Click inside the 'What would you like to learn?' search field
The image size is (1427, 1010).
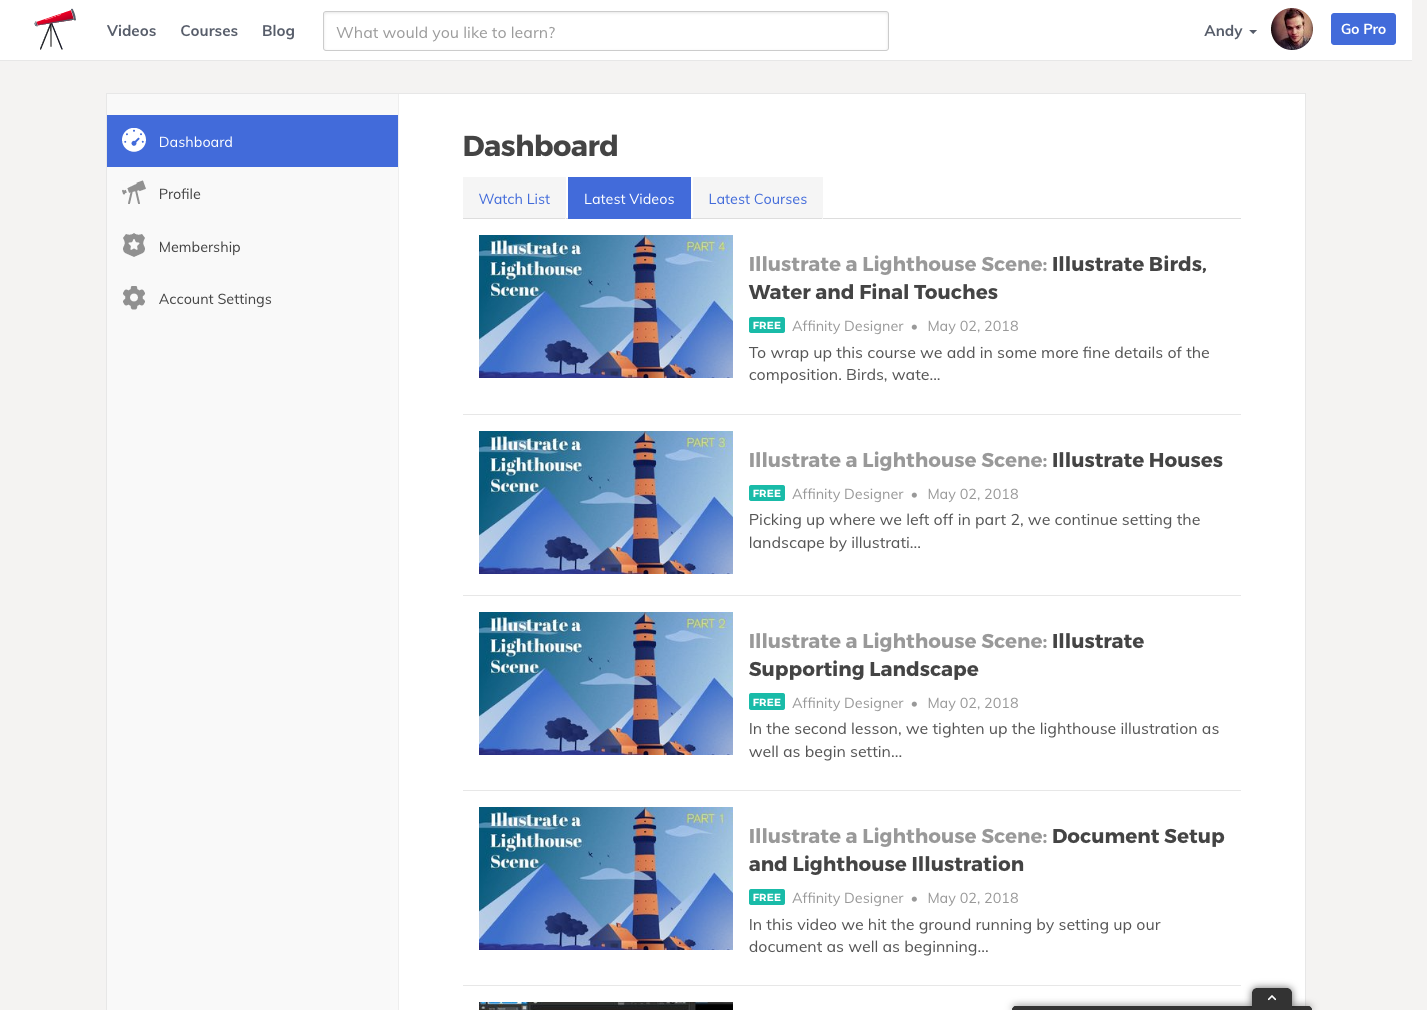pyautogui.click(x=605, y=31)
